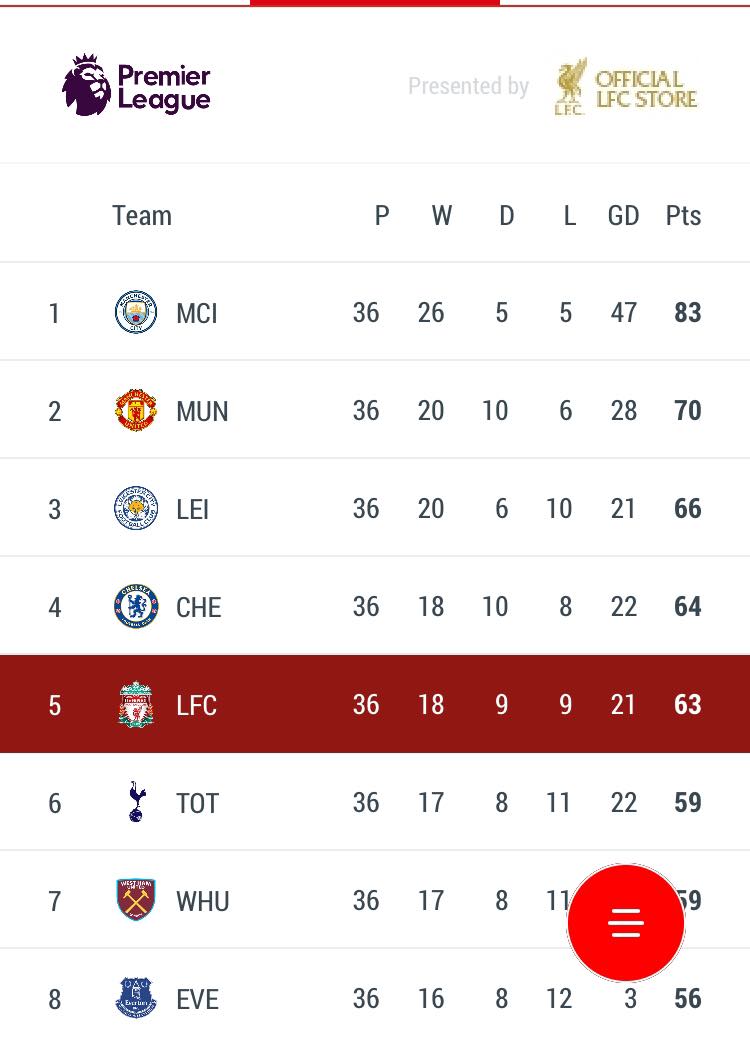Viewport: 750px width, 1039px height.
Task: Select the active red tab indicator at top
Action: 374,3
